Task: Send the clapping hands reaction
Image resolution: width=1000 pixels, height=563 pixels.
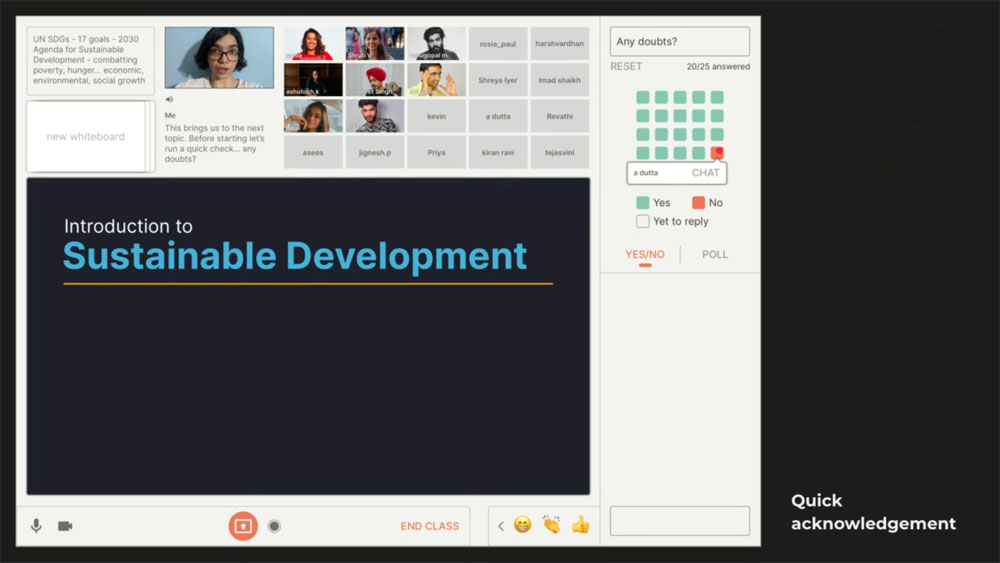Action: coord(551,525)
